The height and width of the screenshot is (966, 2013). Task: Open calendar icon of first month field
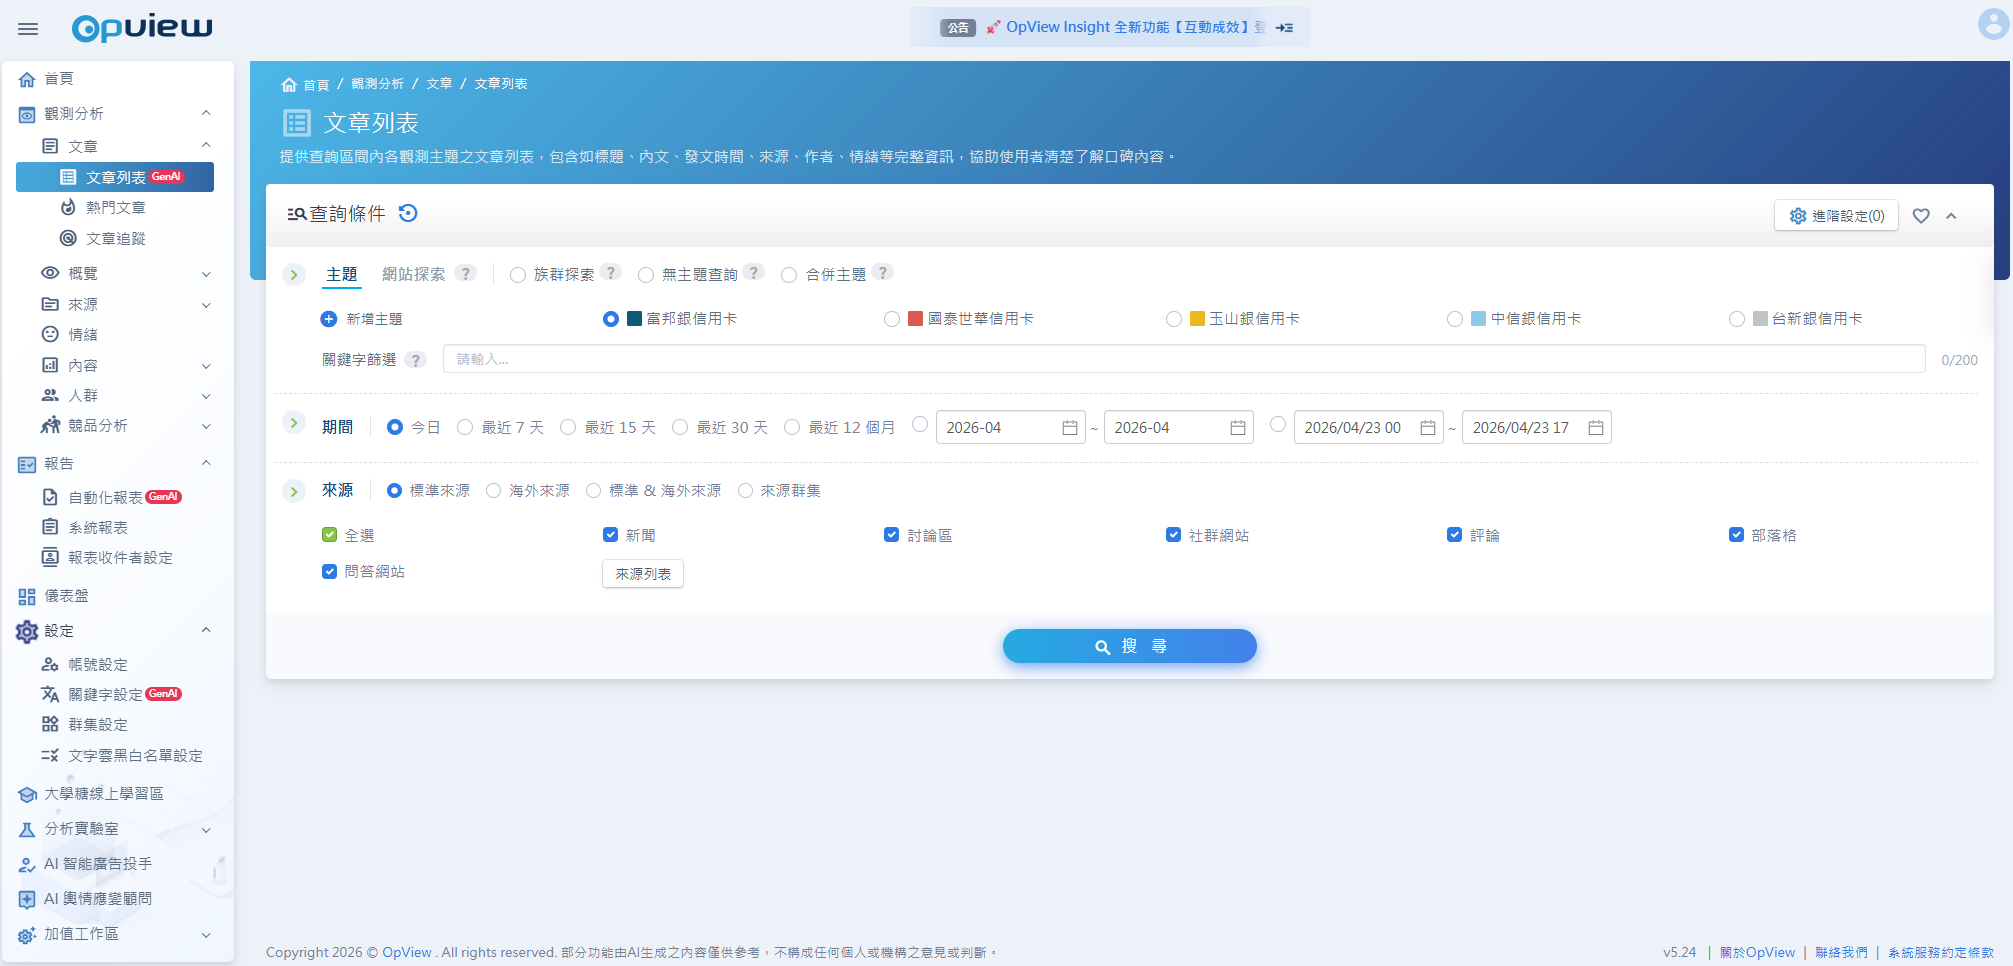1069,428
